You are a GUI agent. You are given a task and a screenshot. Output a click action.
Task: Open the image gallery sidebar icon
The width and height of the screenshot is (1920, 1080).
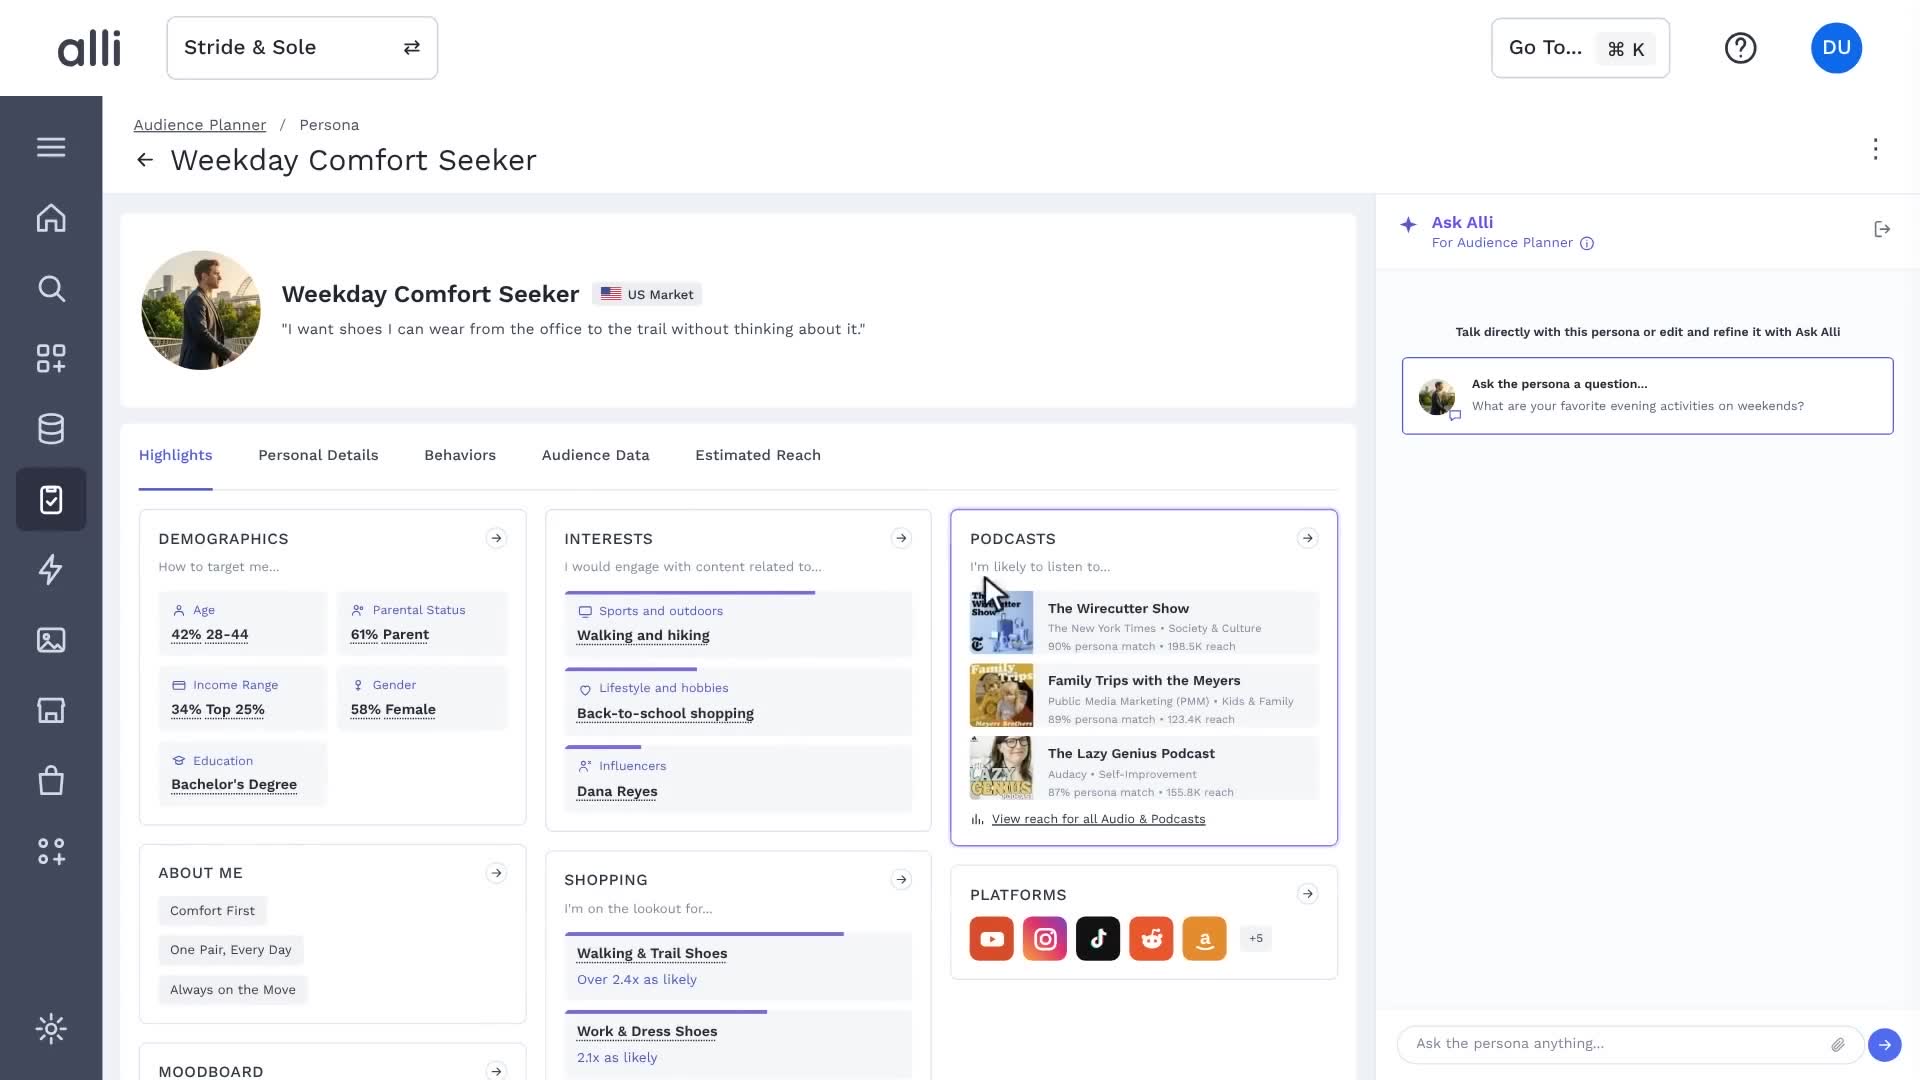point(51,640)
